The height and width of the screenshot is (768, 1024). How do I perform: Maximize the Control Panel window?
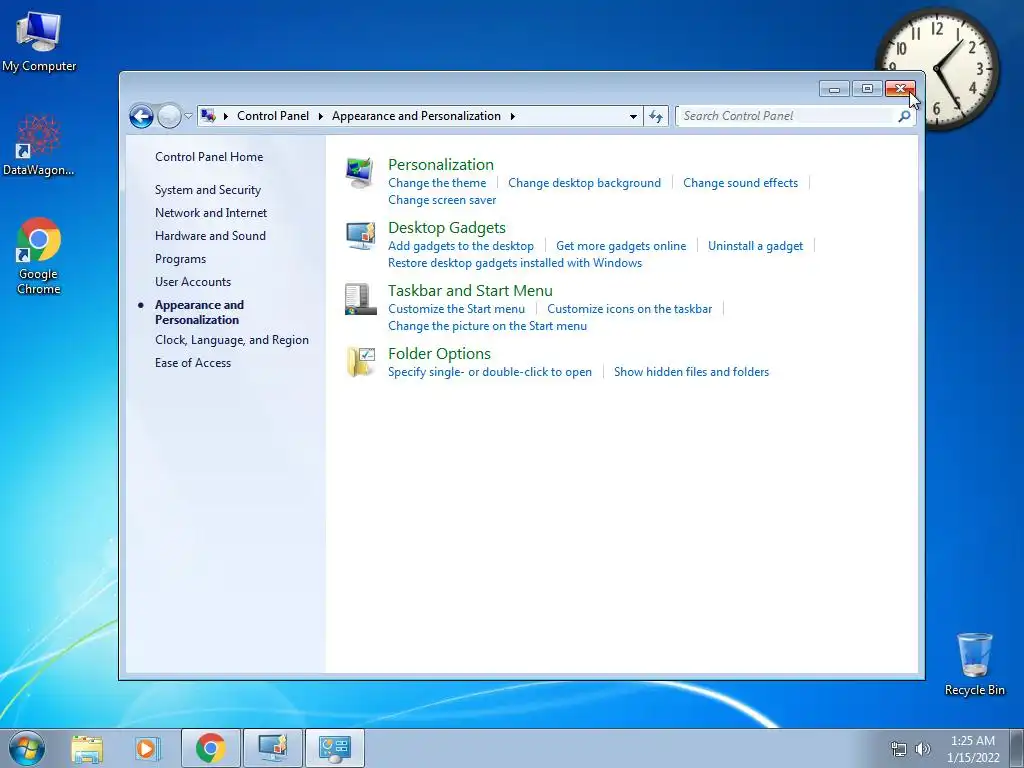867,89
